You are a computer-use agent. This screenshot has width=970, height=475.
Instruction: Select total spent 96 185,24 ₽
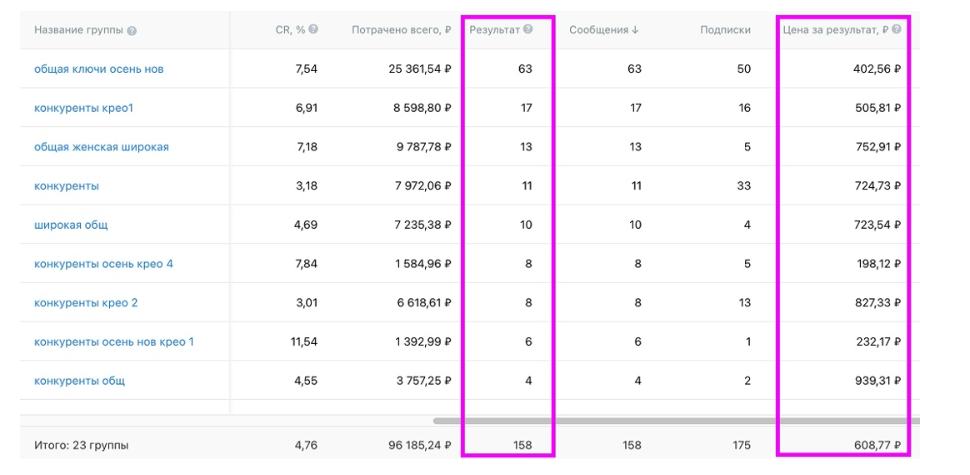point(420,445)
